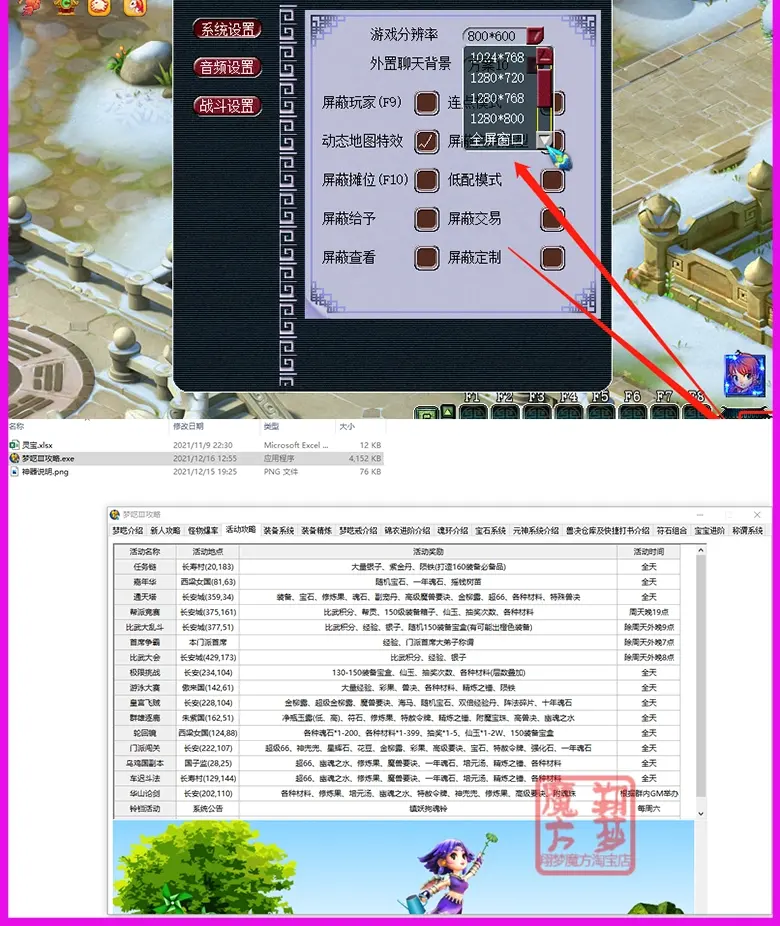Screen dimensions: 780x926
Task: Switch to the 宝石系统 tab
Action: [x=491, y=530]
